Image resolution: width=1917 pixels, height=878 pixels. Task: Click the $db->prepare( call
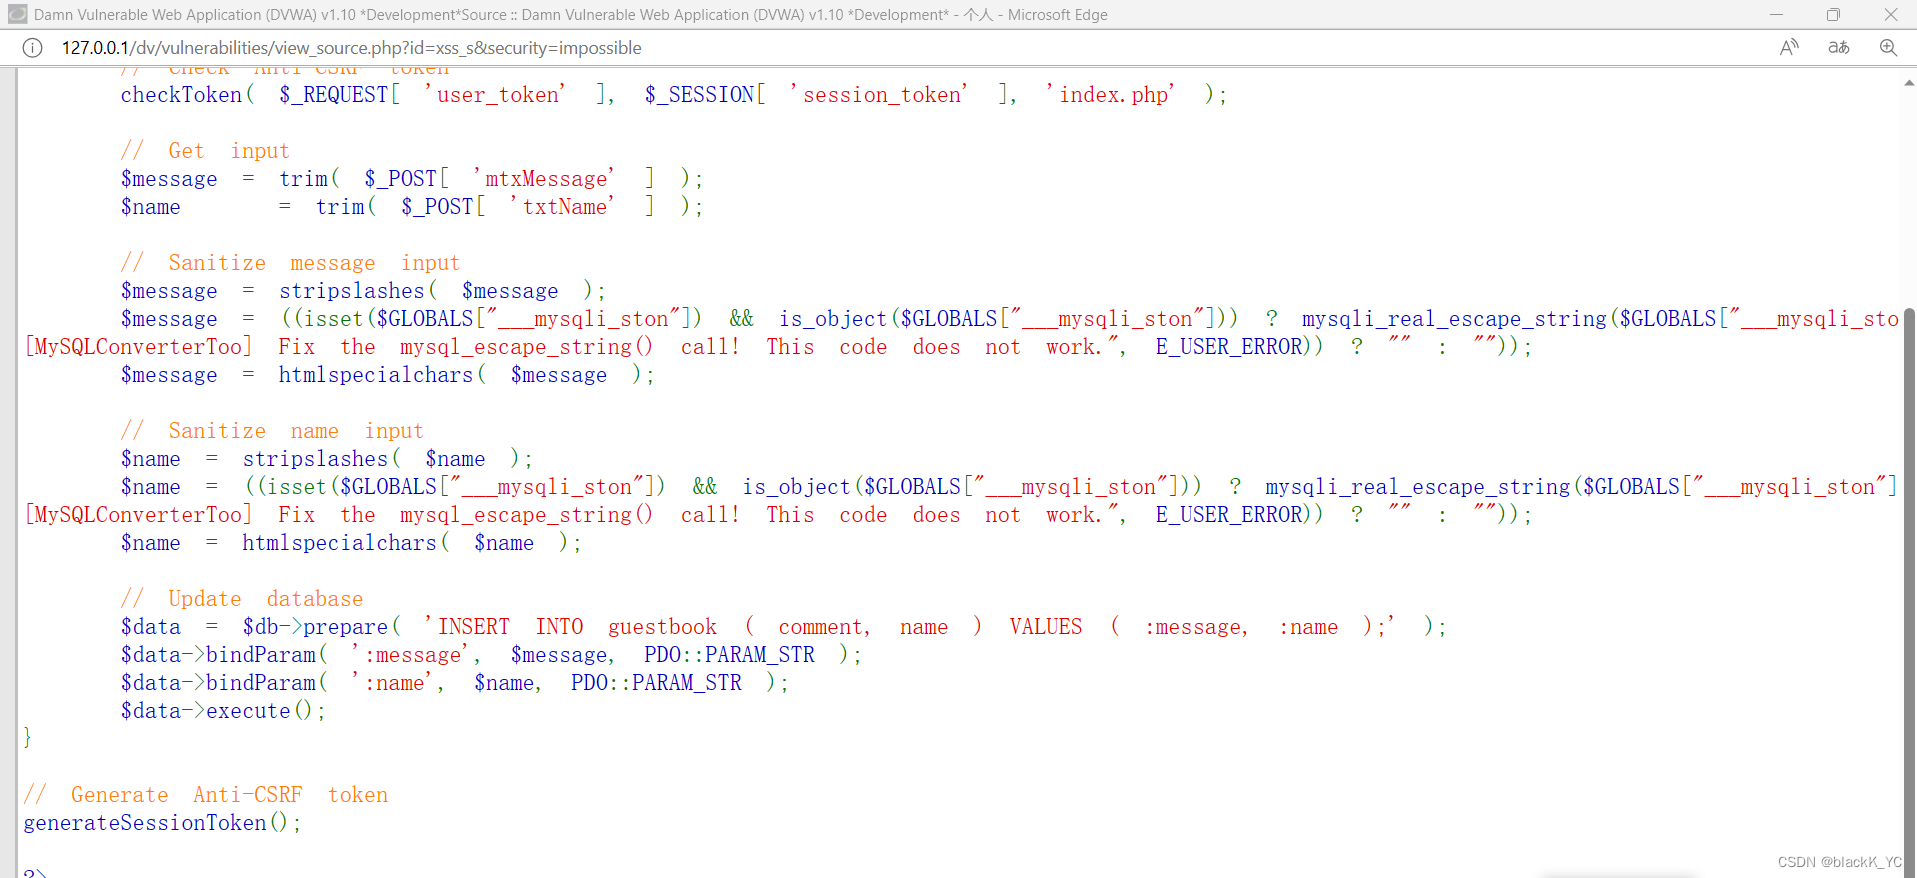(321, 627)
